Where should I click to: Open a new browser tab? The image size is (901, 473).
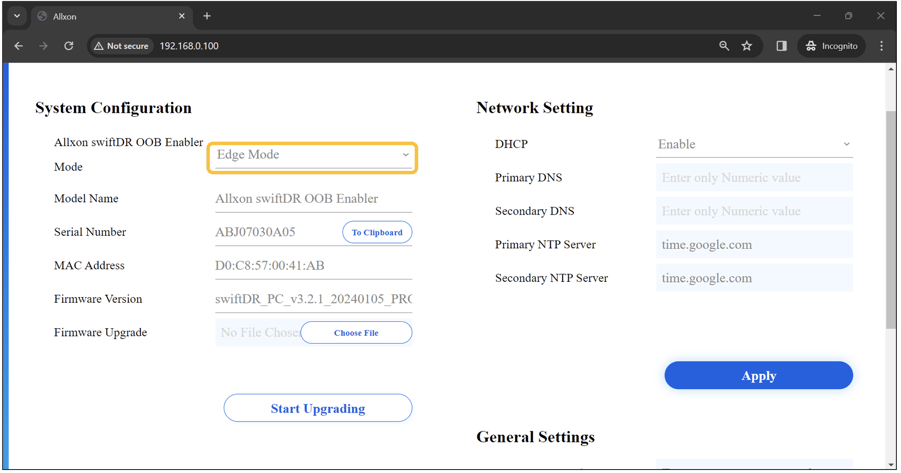[x=207, y=16]
